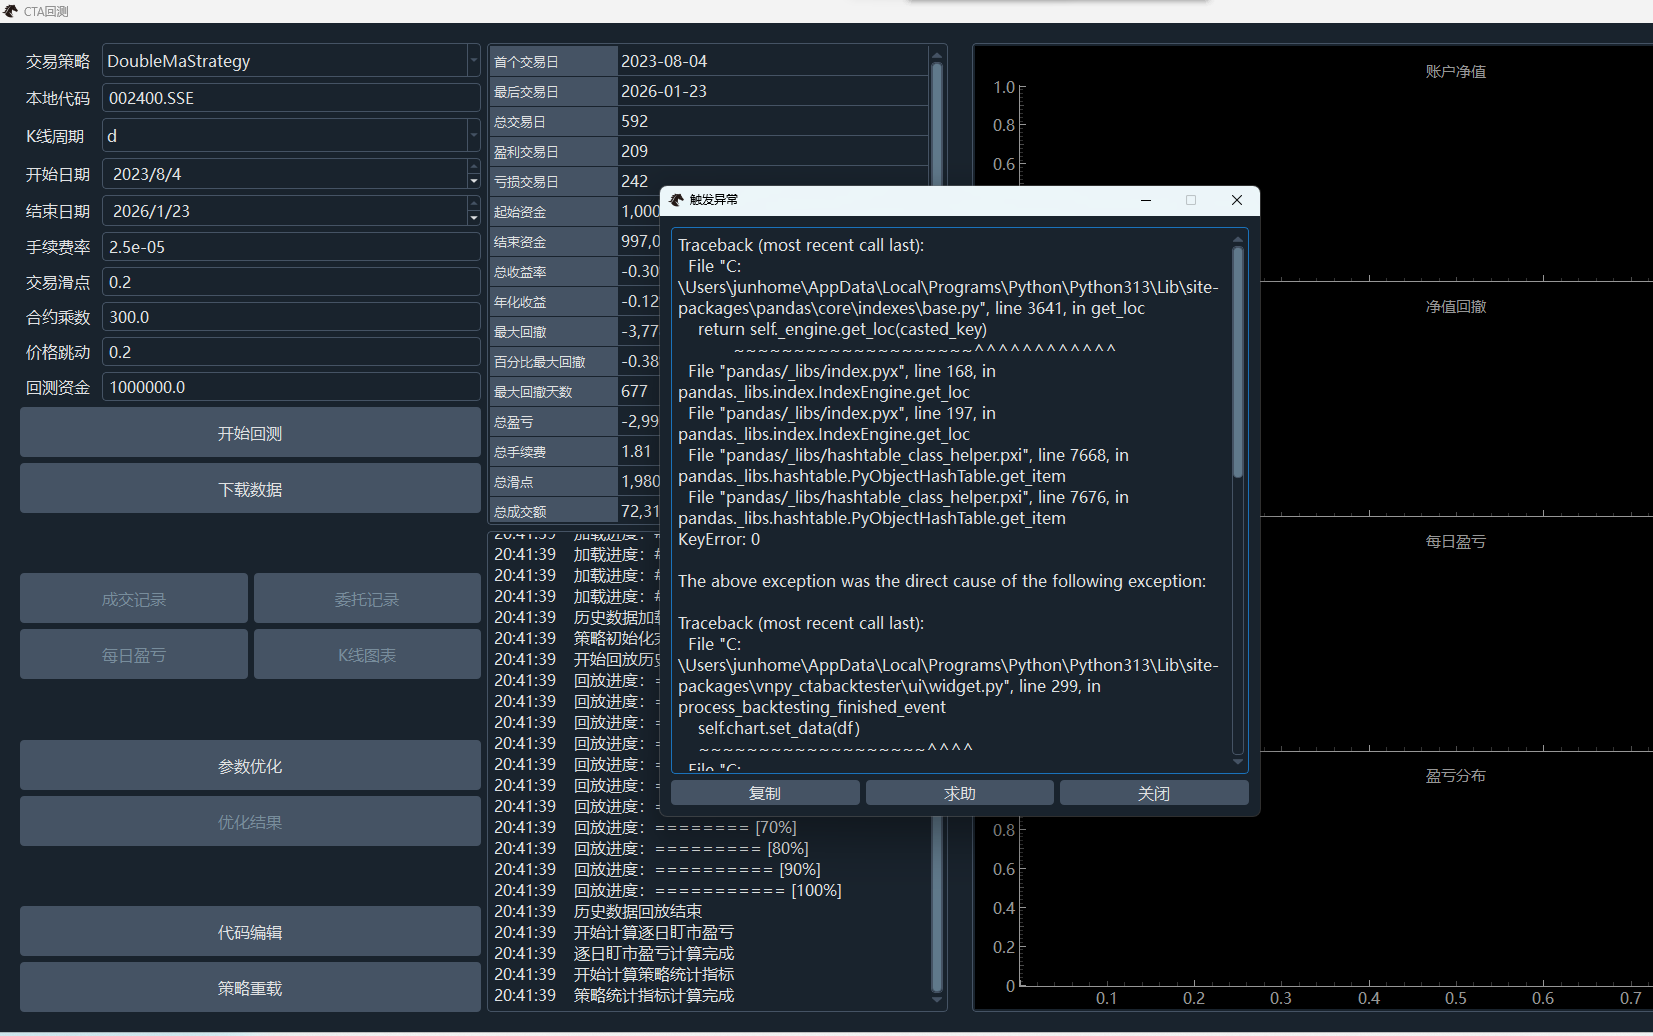Copy traceback with the 复制 button
Viewport: 1653px width, 1036px height.
click(x=765, y=793)
